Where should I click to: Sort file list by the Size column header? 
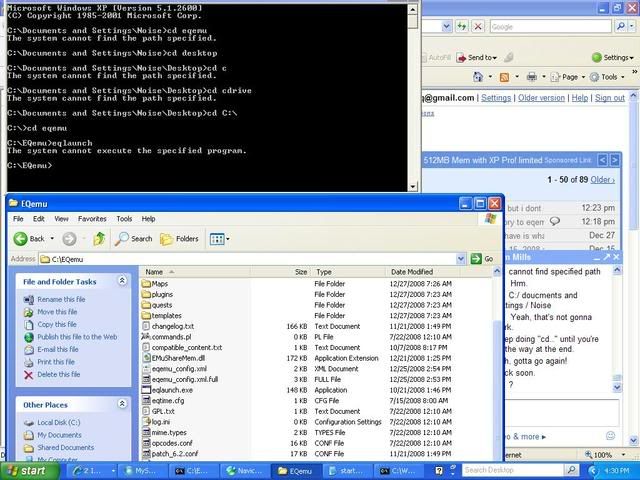coord(281,272)
